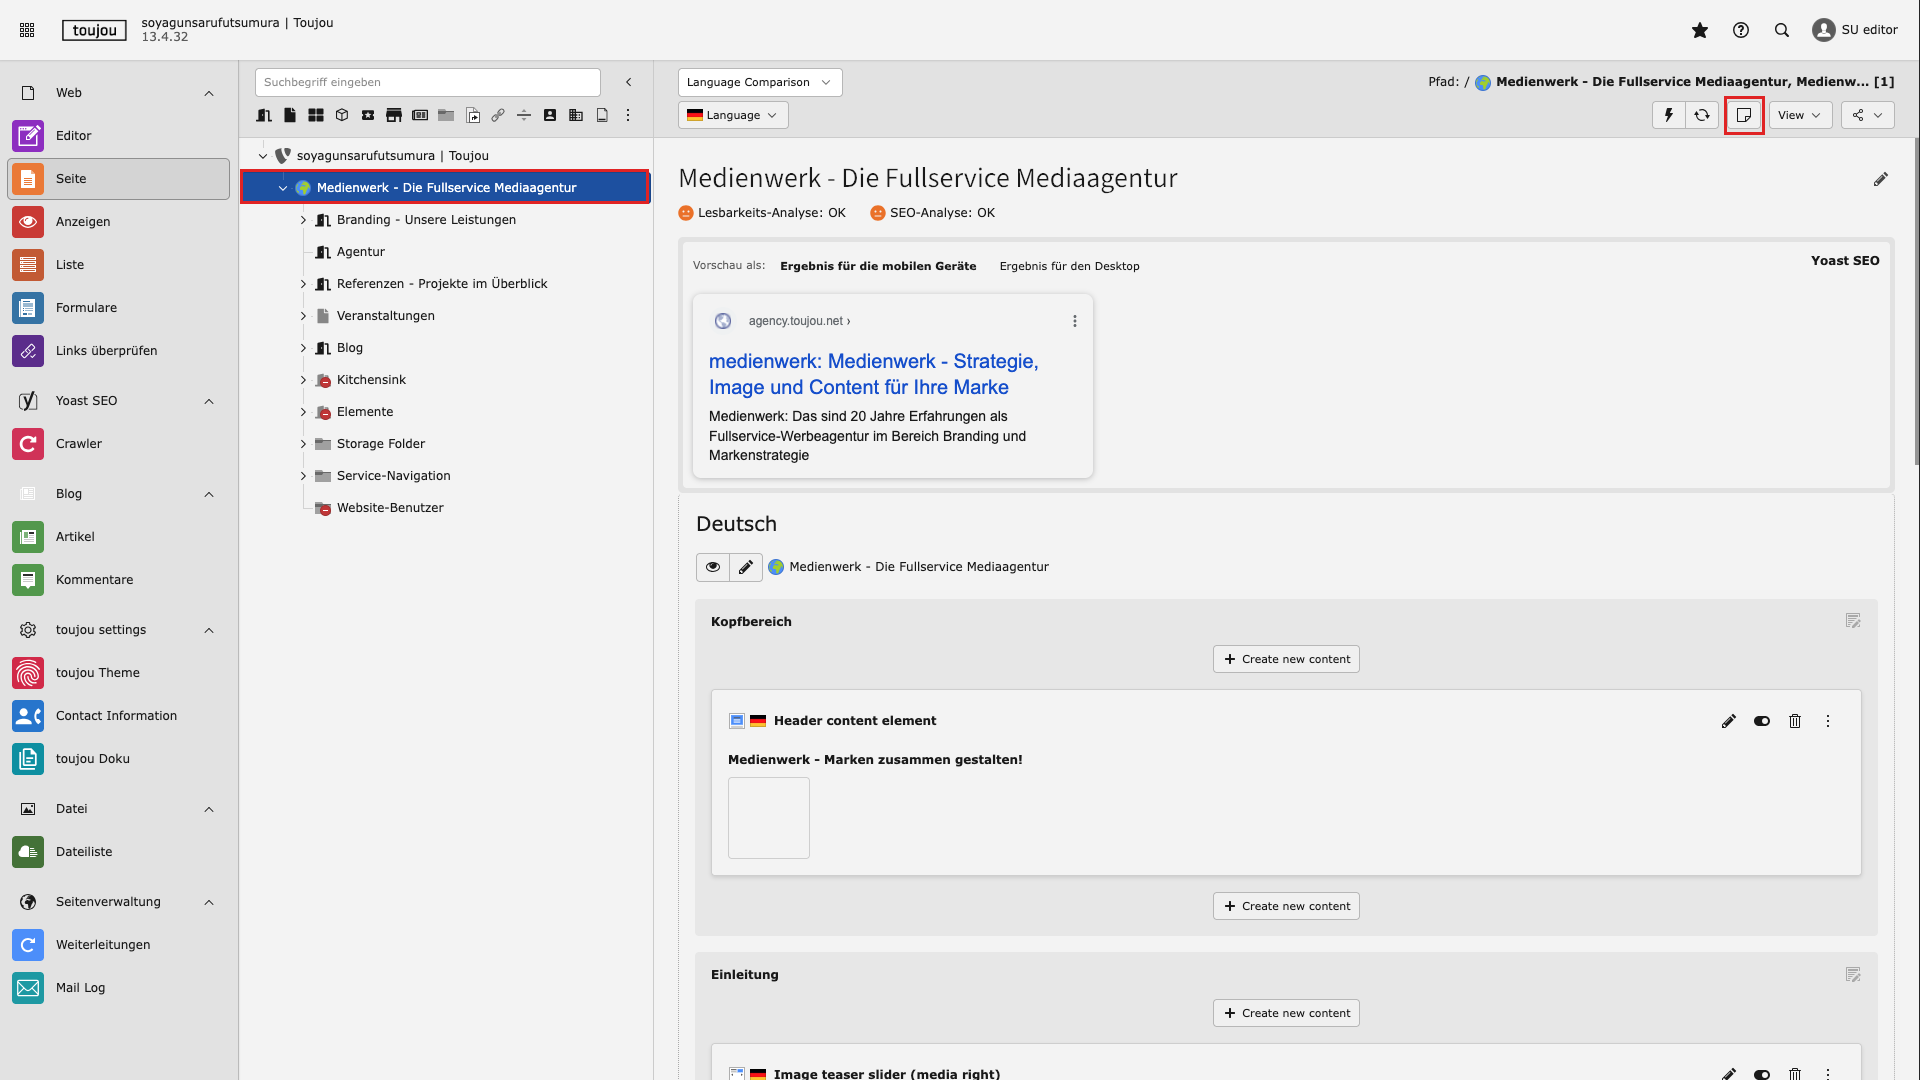Collapse the page tree panel

point(629,82)
